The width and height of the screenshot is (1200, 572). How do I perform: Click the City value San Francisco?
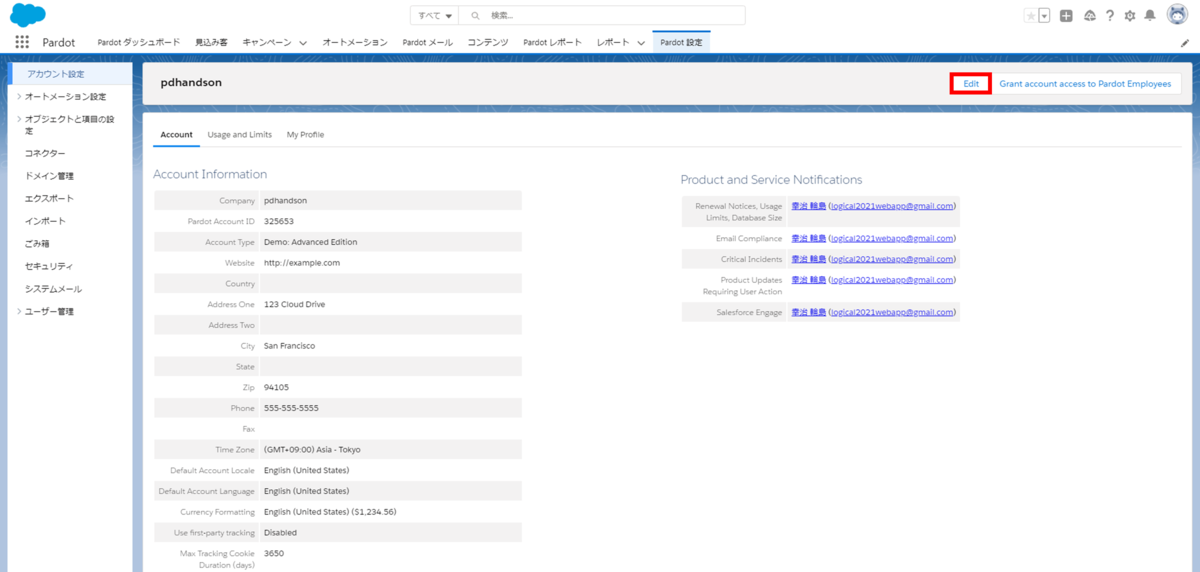[289, 346]
